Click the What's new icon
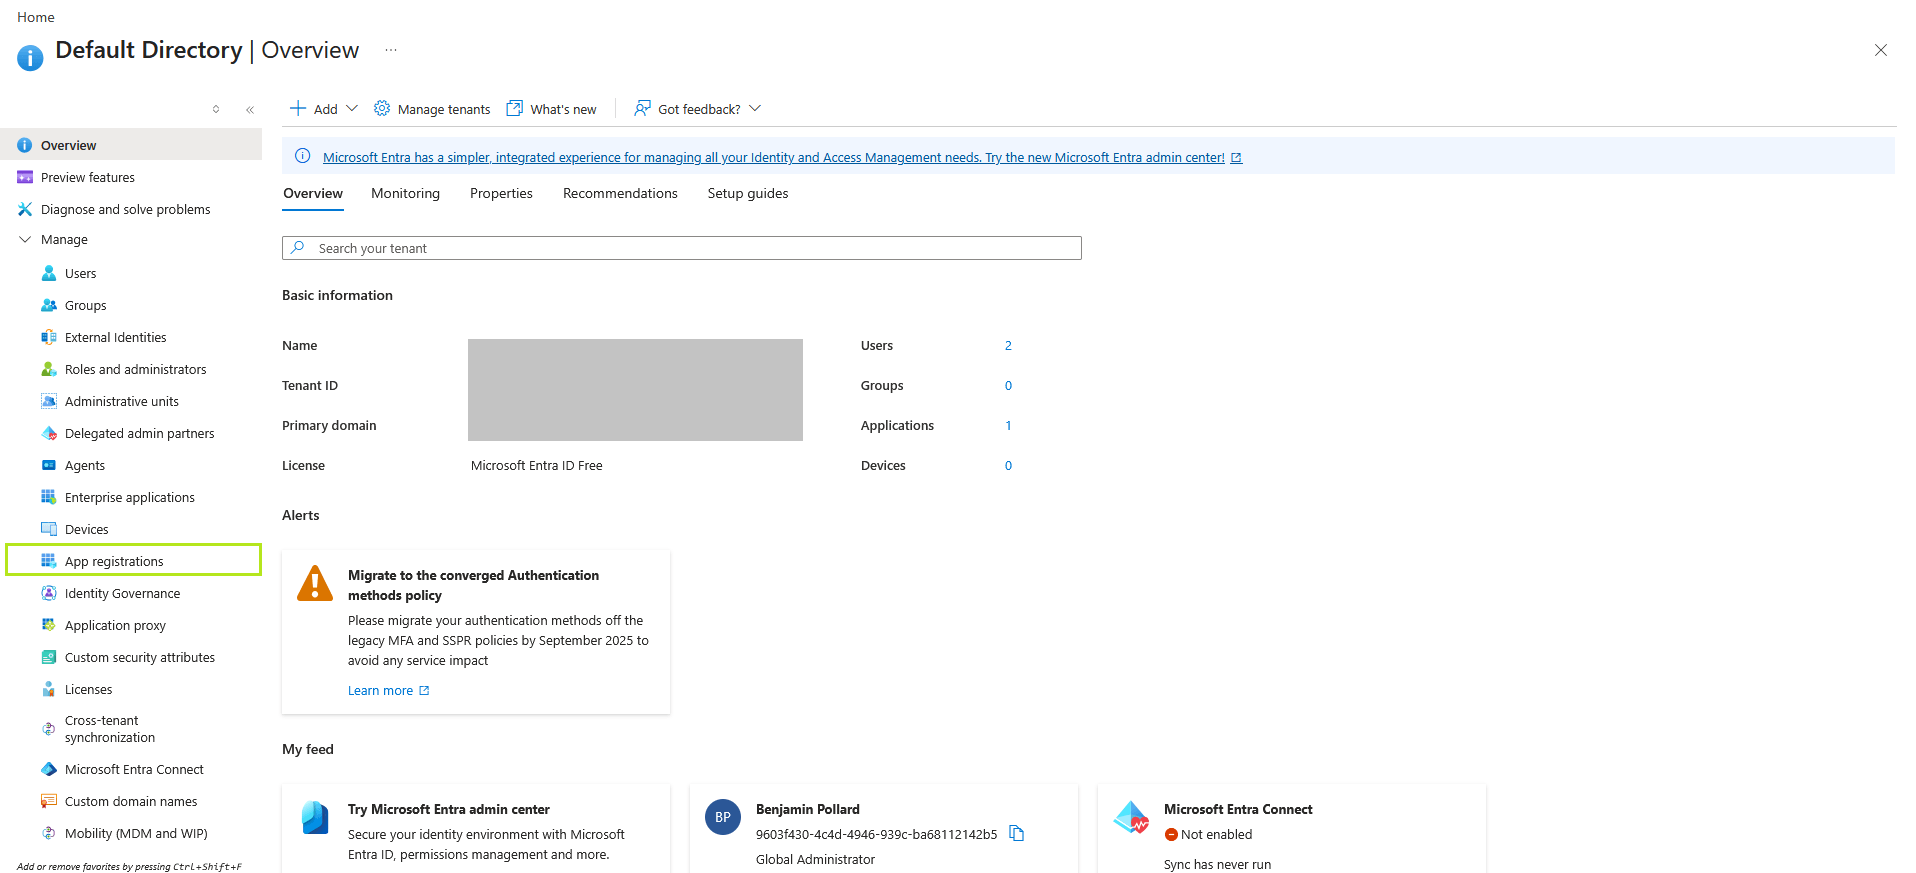Image resolution: width=1916 pixels, height=873 pixels. point(515,108)
